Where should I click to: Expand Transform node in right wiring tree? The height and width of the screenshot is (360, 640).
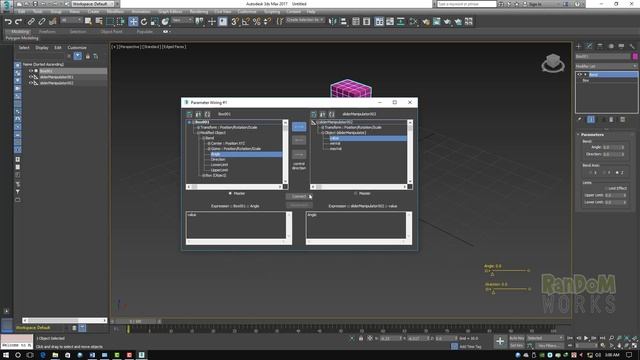(x=322, y=127)
